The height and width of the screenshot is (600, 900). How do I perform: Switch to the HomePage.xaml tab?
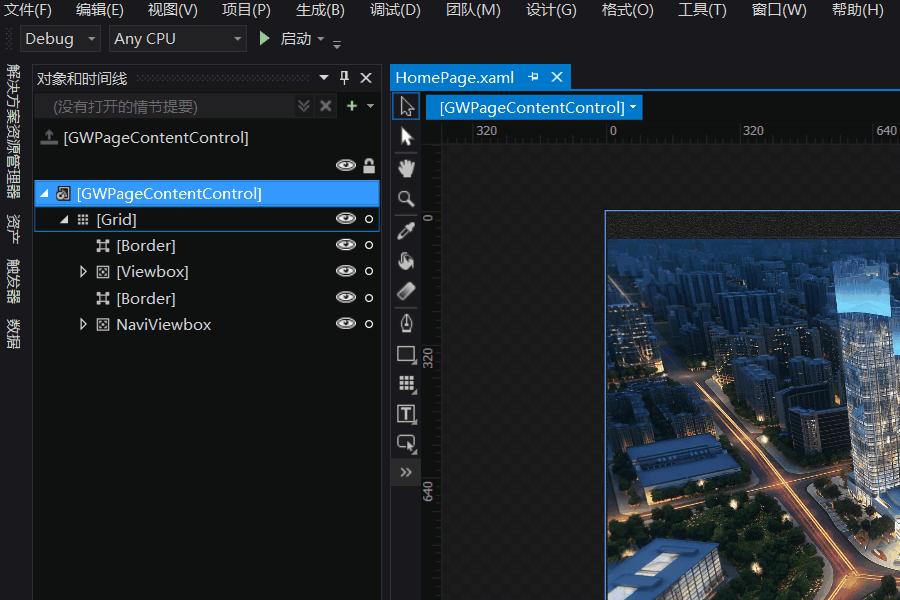click(455, 77)
